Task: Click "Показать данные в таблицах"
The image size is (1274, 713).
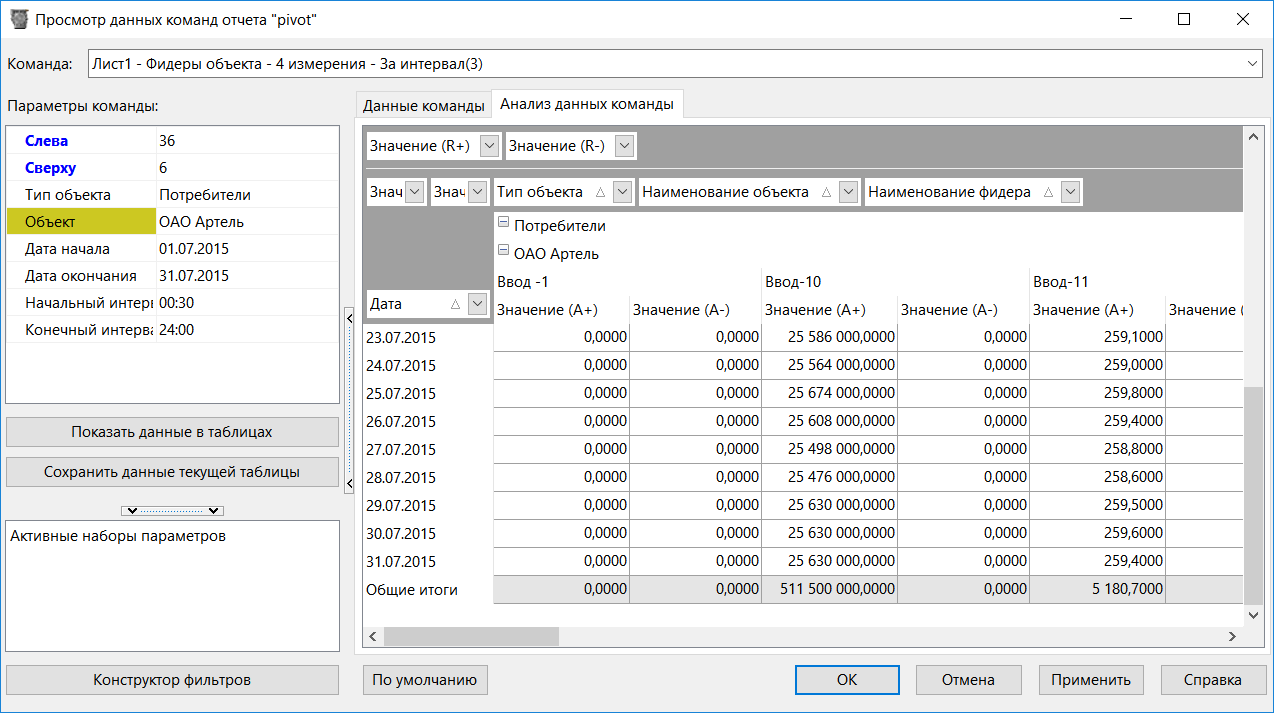Action: click(171, 431)
